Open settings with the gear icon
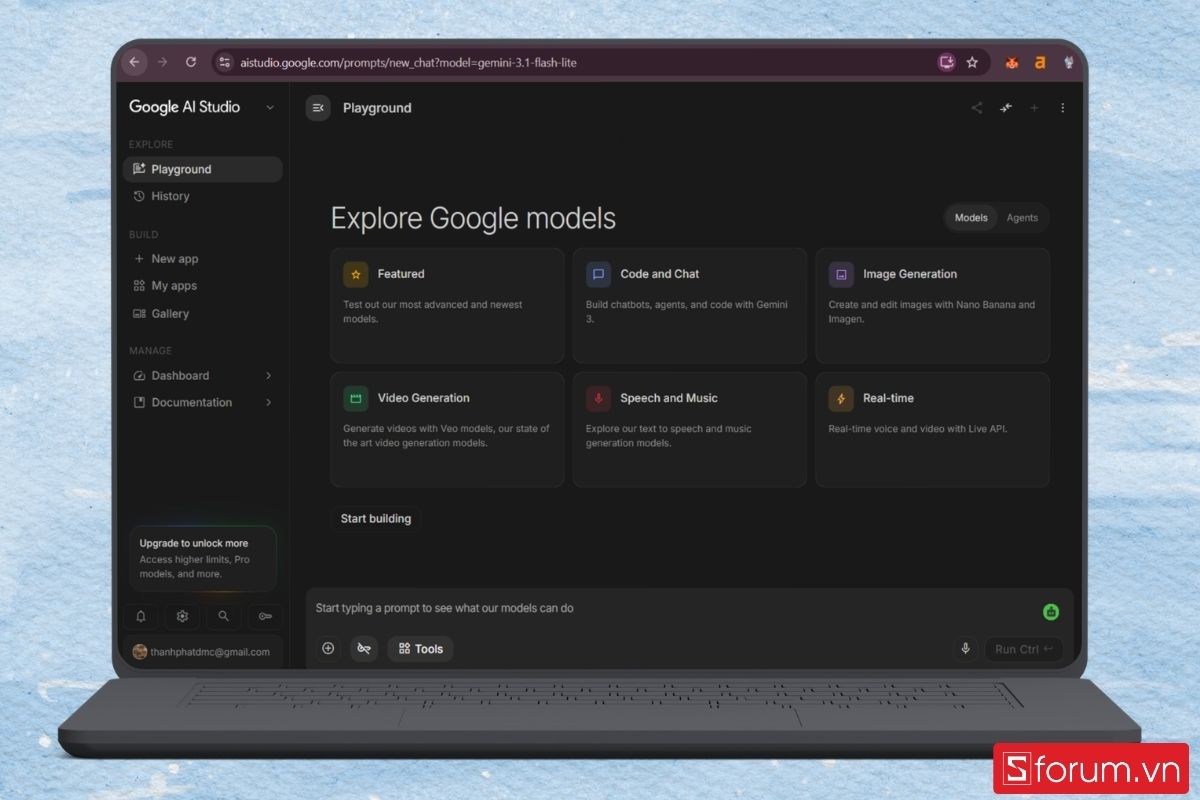 [182, 617]
